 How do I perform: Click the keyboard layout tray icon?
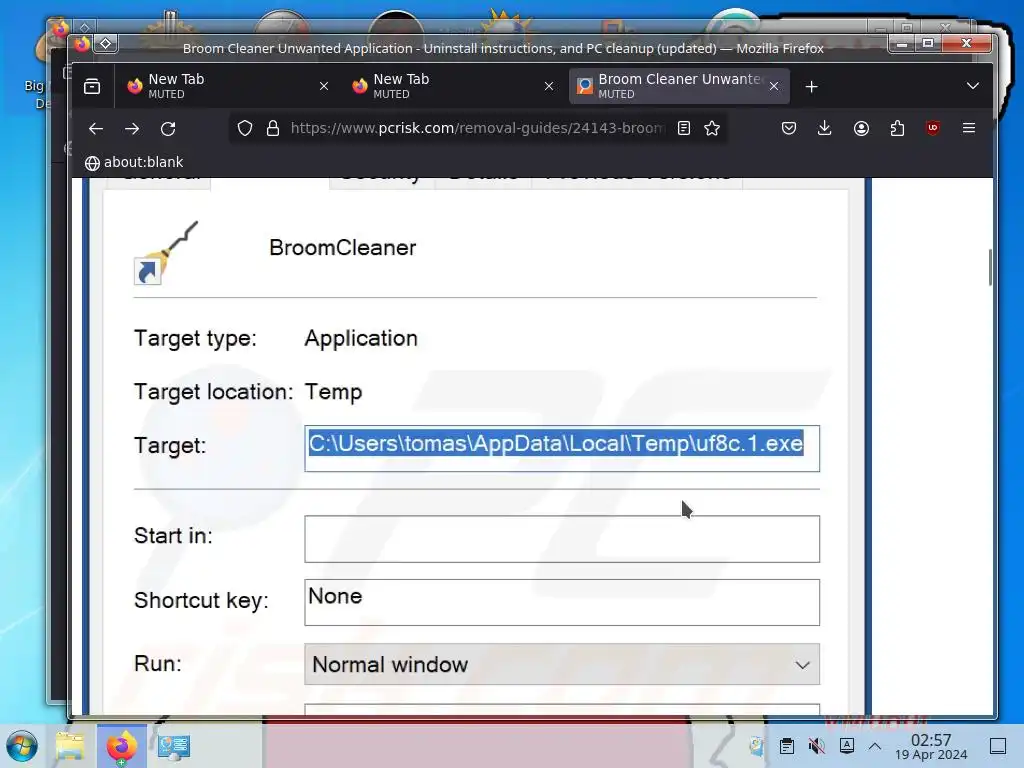pyautogui.click(x=847, y=745)
